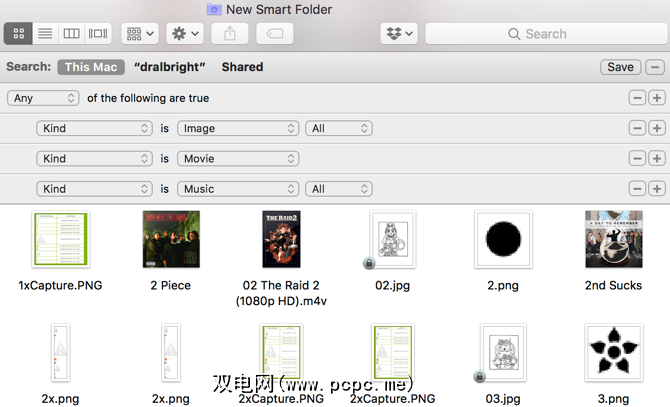Viewport: 670px width, 407px height.
Task: Add a rule after Kind is Image
Action: point(657,128)
